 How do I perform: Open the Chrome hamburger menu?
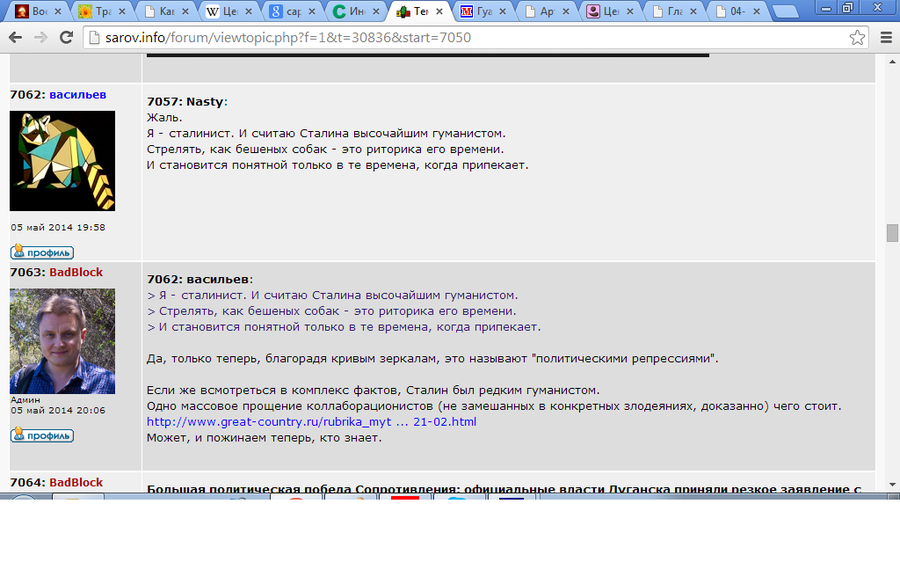(885, 38)
